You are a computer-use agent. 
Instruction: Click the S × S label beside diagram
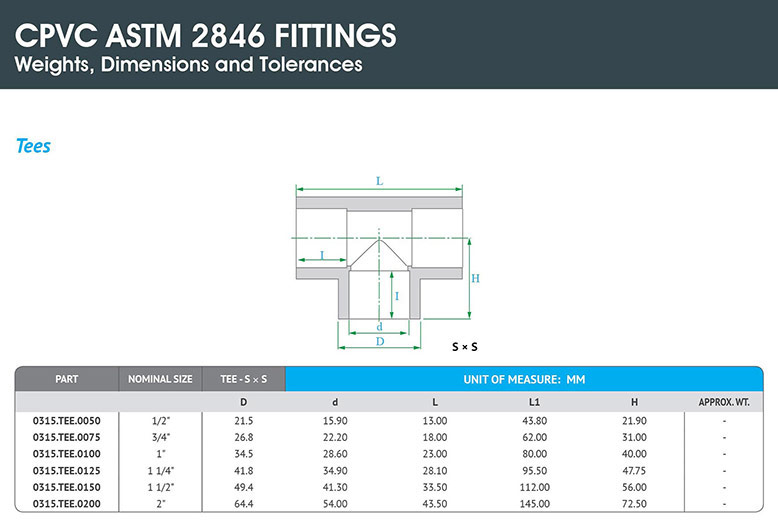pos(464,346)
